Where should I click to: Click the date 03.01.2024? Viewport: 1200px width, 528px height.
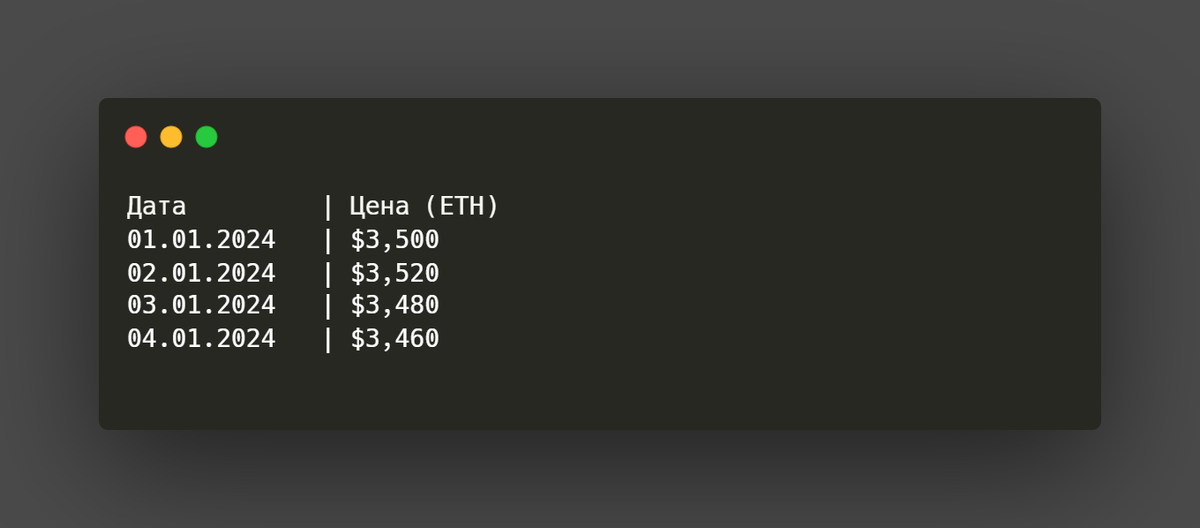click(201, 306)
